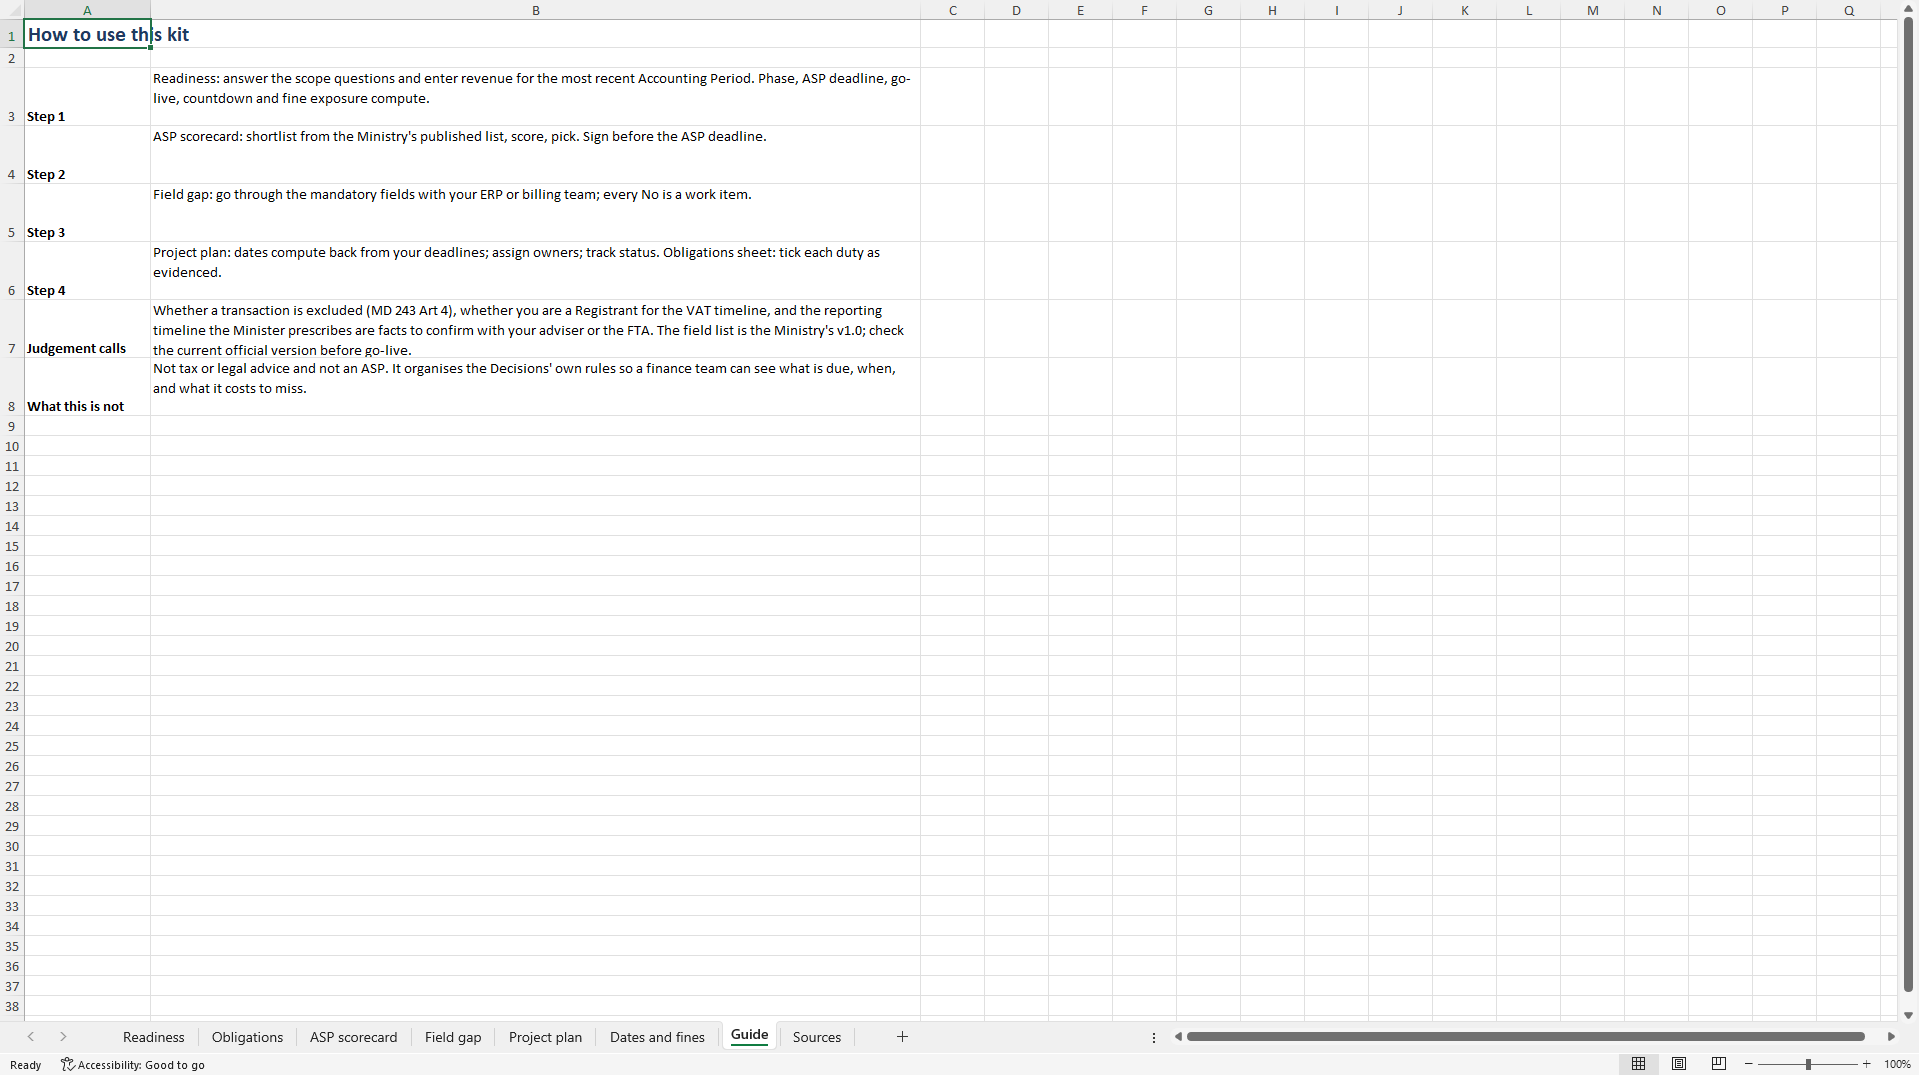
Task: Click the zoom out minus icon
Action: coord(1749,1064)
